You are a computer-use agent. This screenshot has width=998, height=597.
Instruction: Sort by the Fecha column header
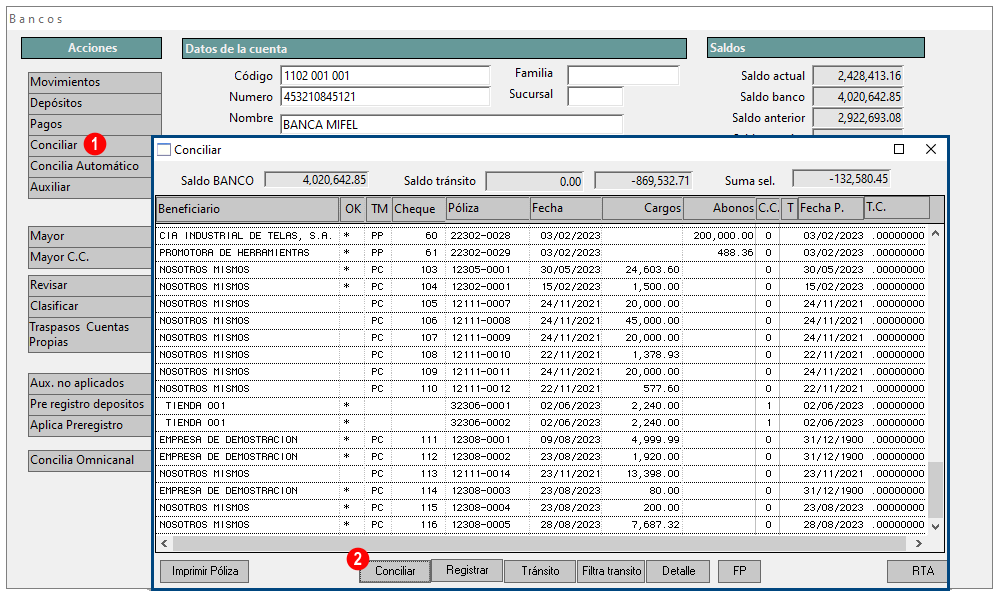[566, 209]
